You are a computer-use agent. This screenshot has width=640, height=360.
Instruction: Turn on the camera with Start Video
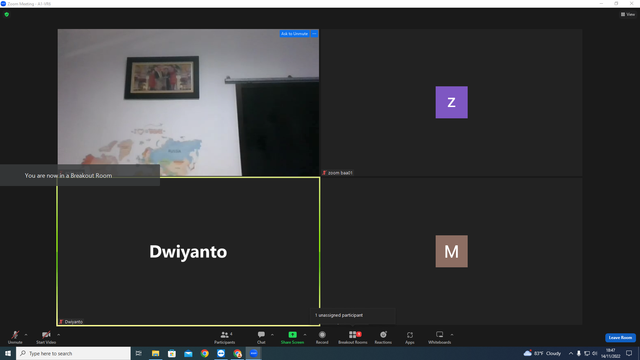(x=46, y=337)
